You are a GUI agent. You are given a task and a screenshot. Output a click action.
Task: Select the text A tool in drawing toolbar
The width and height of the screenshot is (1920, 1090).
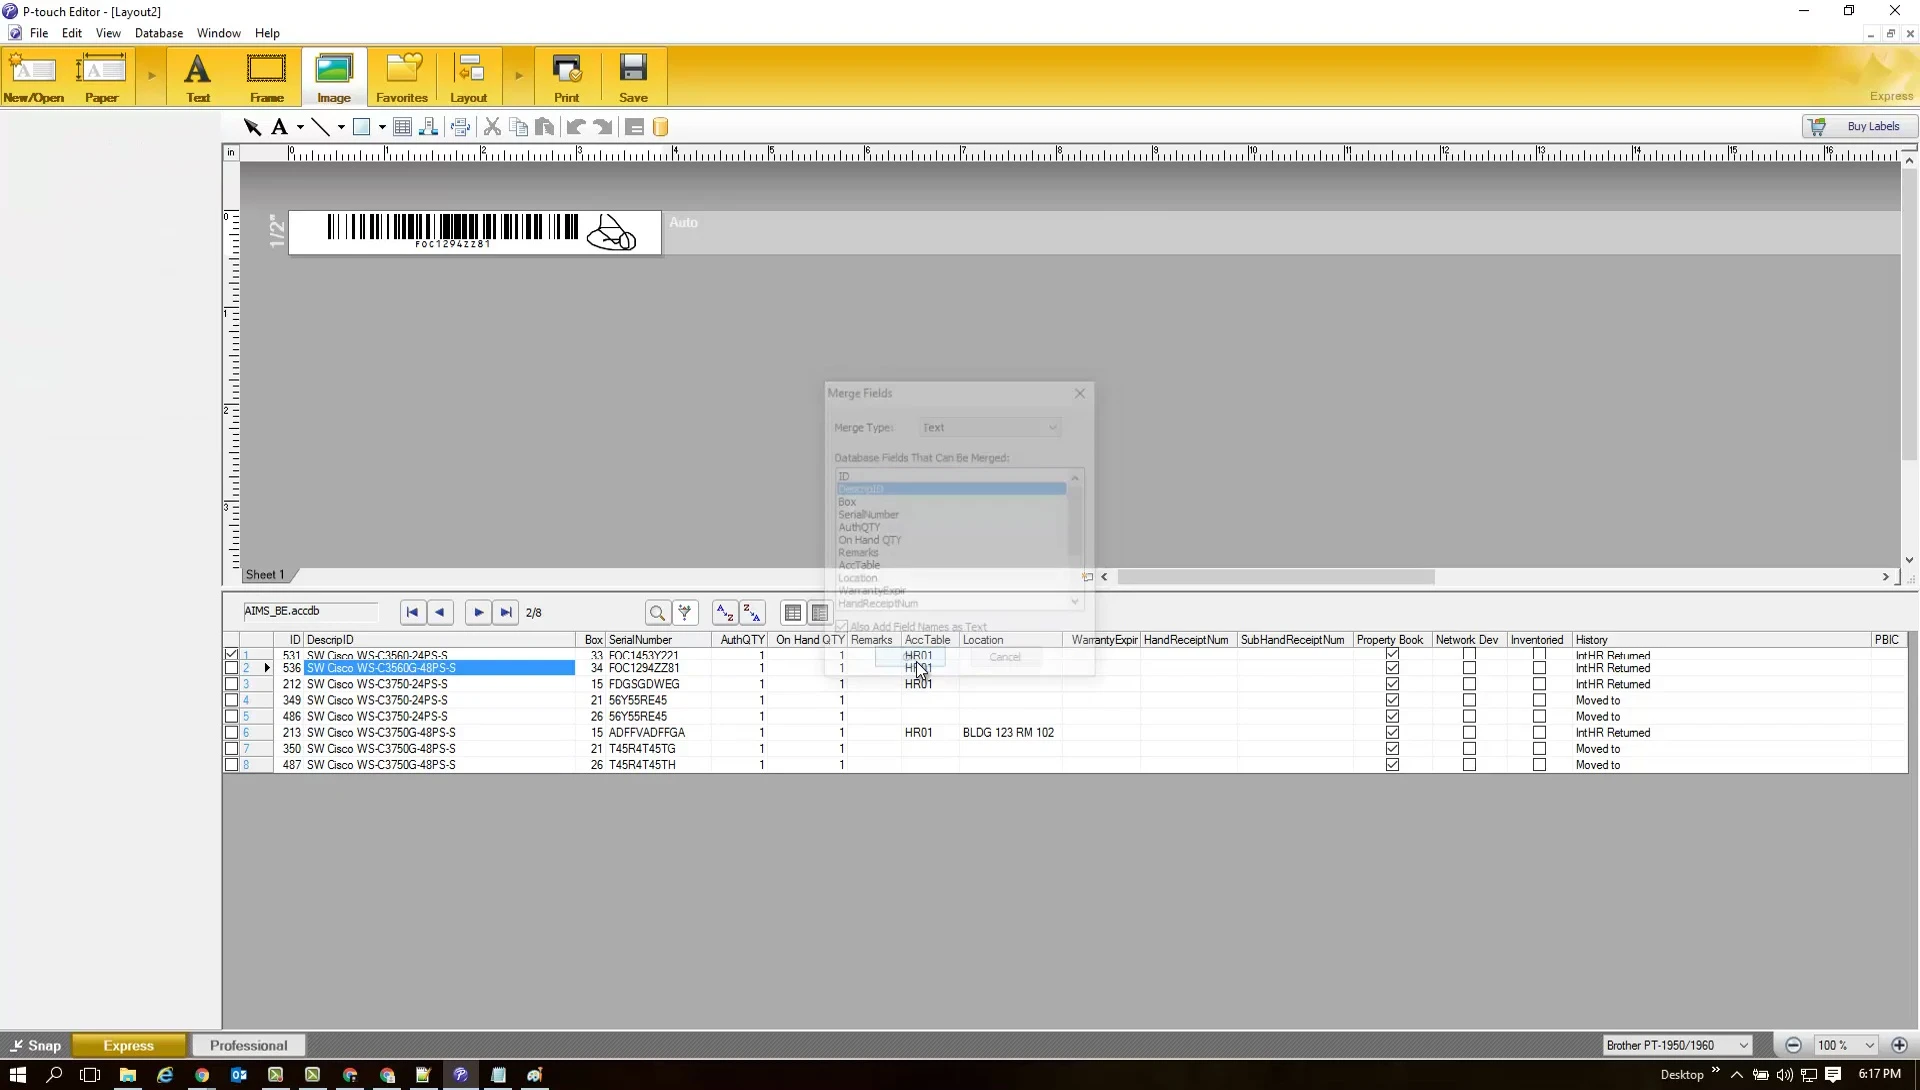[280, 127]
